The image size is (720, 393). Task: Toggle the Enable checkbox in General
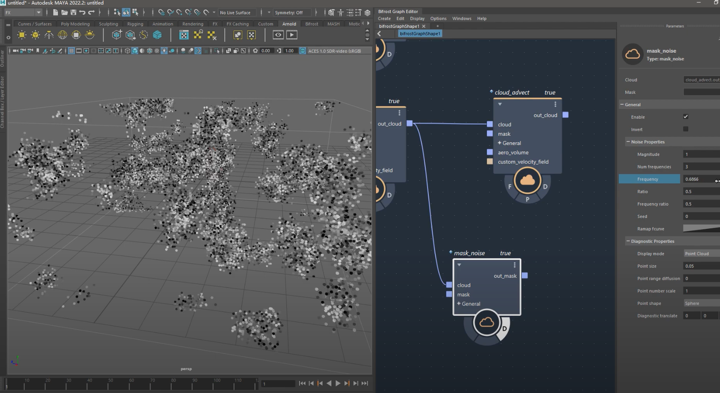686,117
